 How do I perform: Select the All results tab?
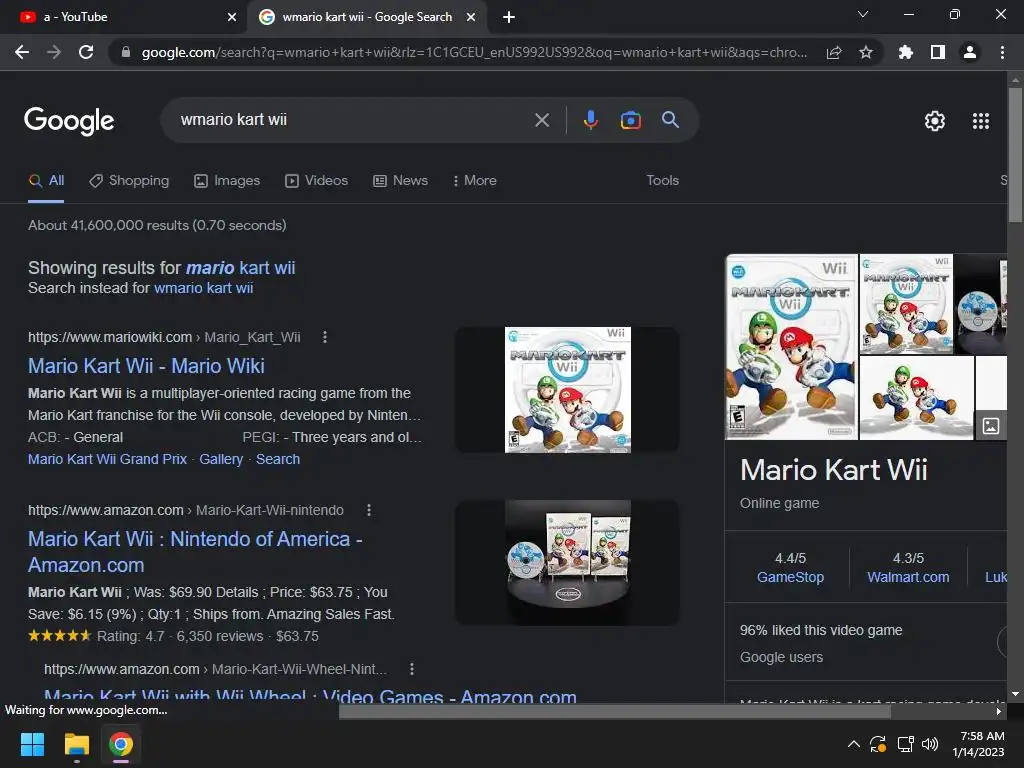(x=46, y=181)
